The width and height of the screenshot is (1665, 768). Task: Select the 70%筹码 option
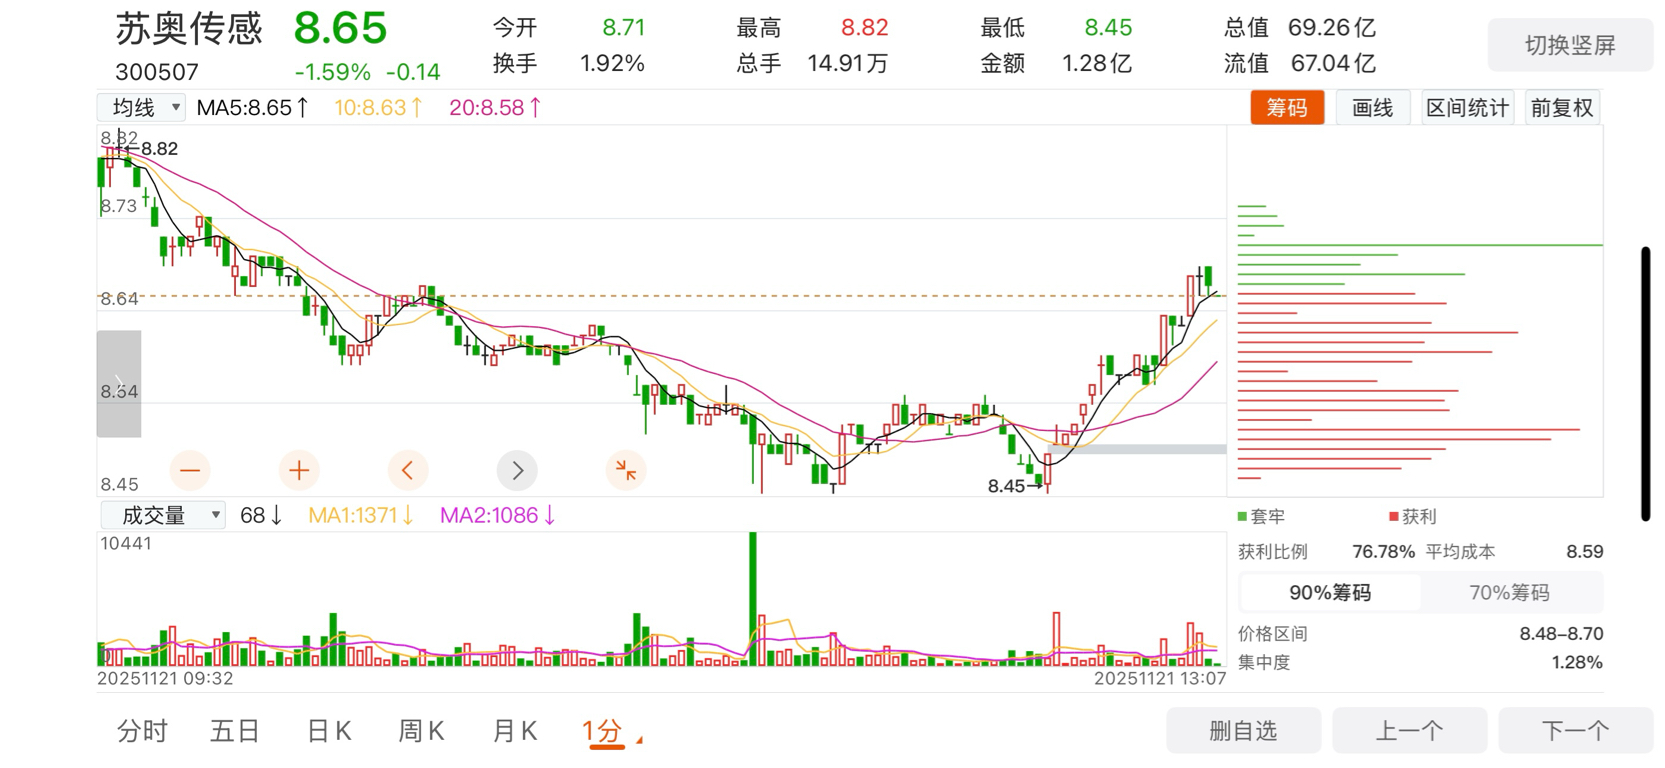1509,592
